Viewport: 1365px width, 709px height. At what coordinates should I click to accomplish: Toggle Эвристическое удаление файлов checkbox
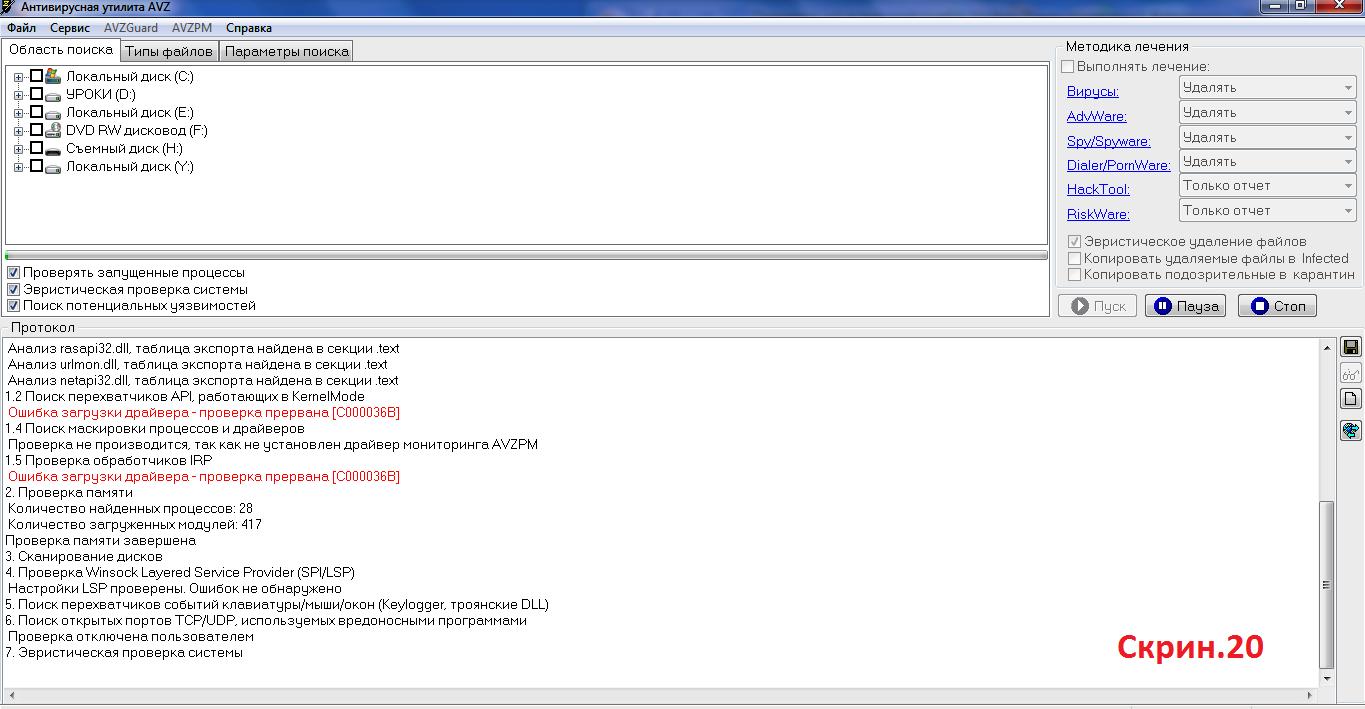click(1075, 242)
